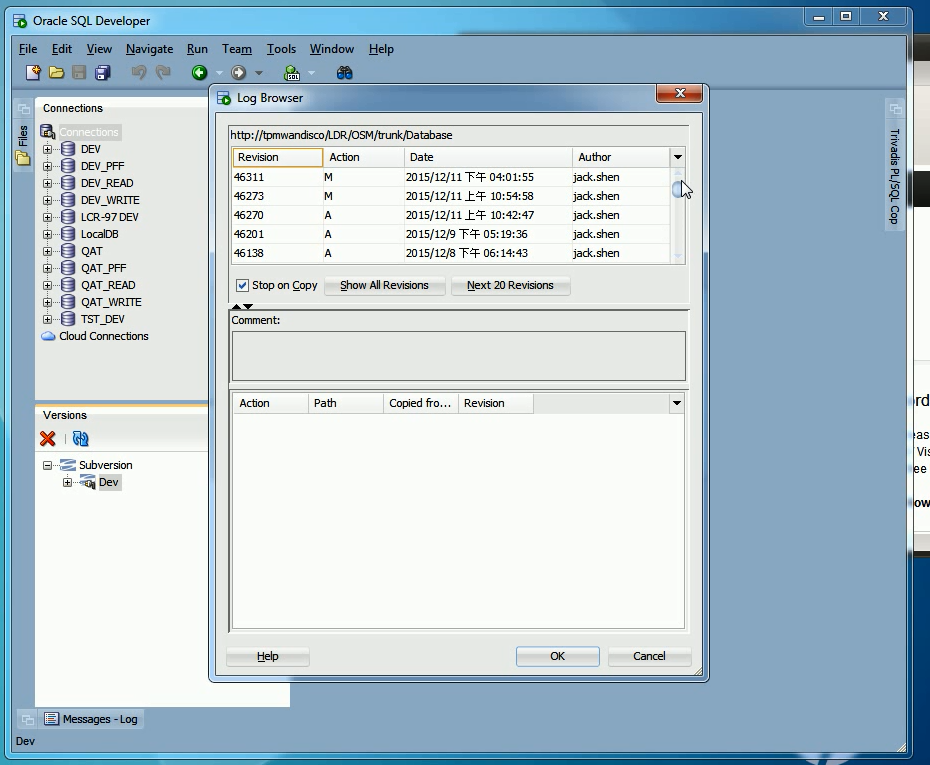Click the TST_DEV connection database icon
This screenshot has width=930, height=765.
point(68,319)
